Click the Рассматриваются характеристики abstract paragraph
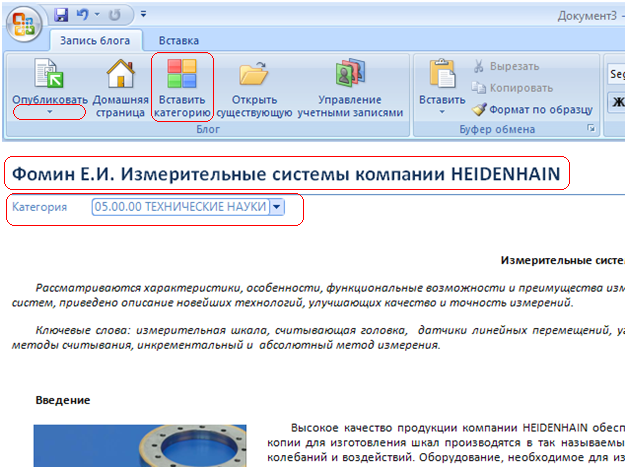This screenshot has height=469, width=627. pos(318,295)
